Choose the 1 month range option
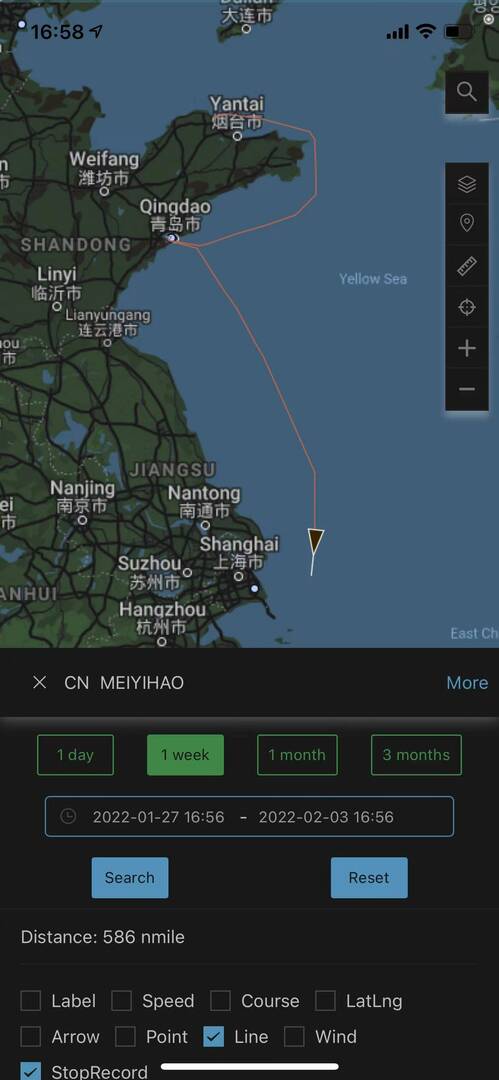Image resolution: width=499 pixels, height=1080 pixels. click(297, 755)
